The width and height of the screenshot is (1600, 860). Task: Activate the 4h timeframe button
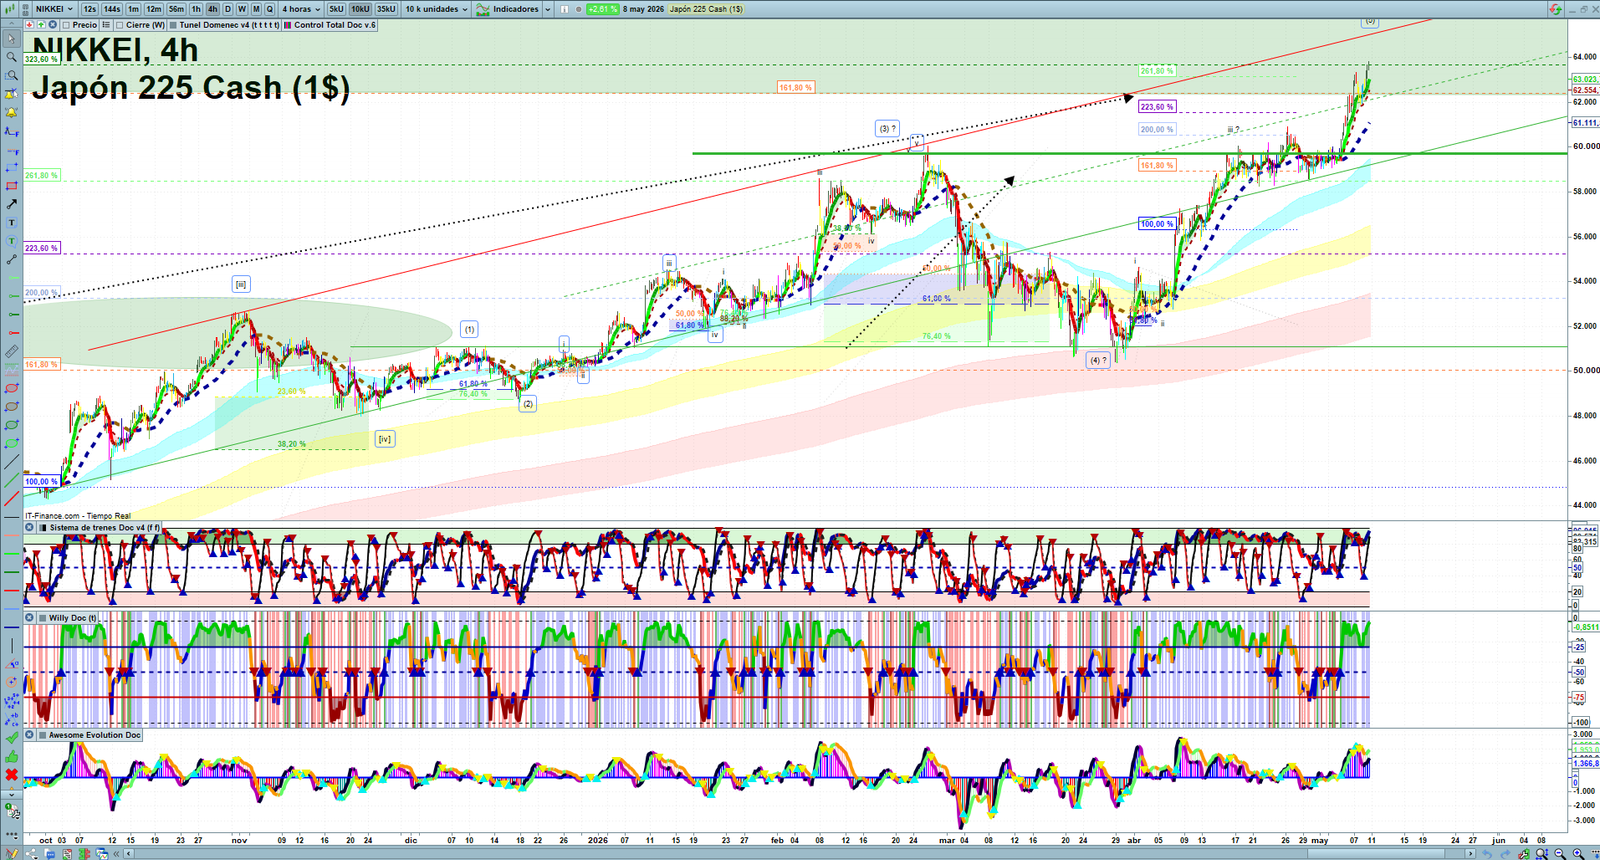click(212, 9)
